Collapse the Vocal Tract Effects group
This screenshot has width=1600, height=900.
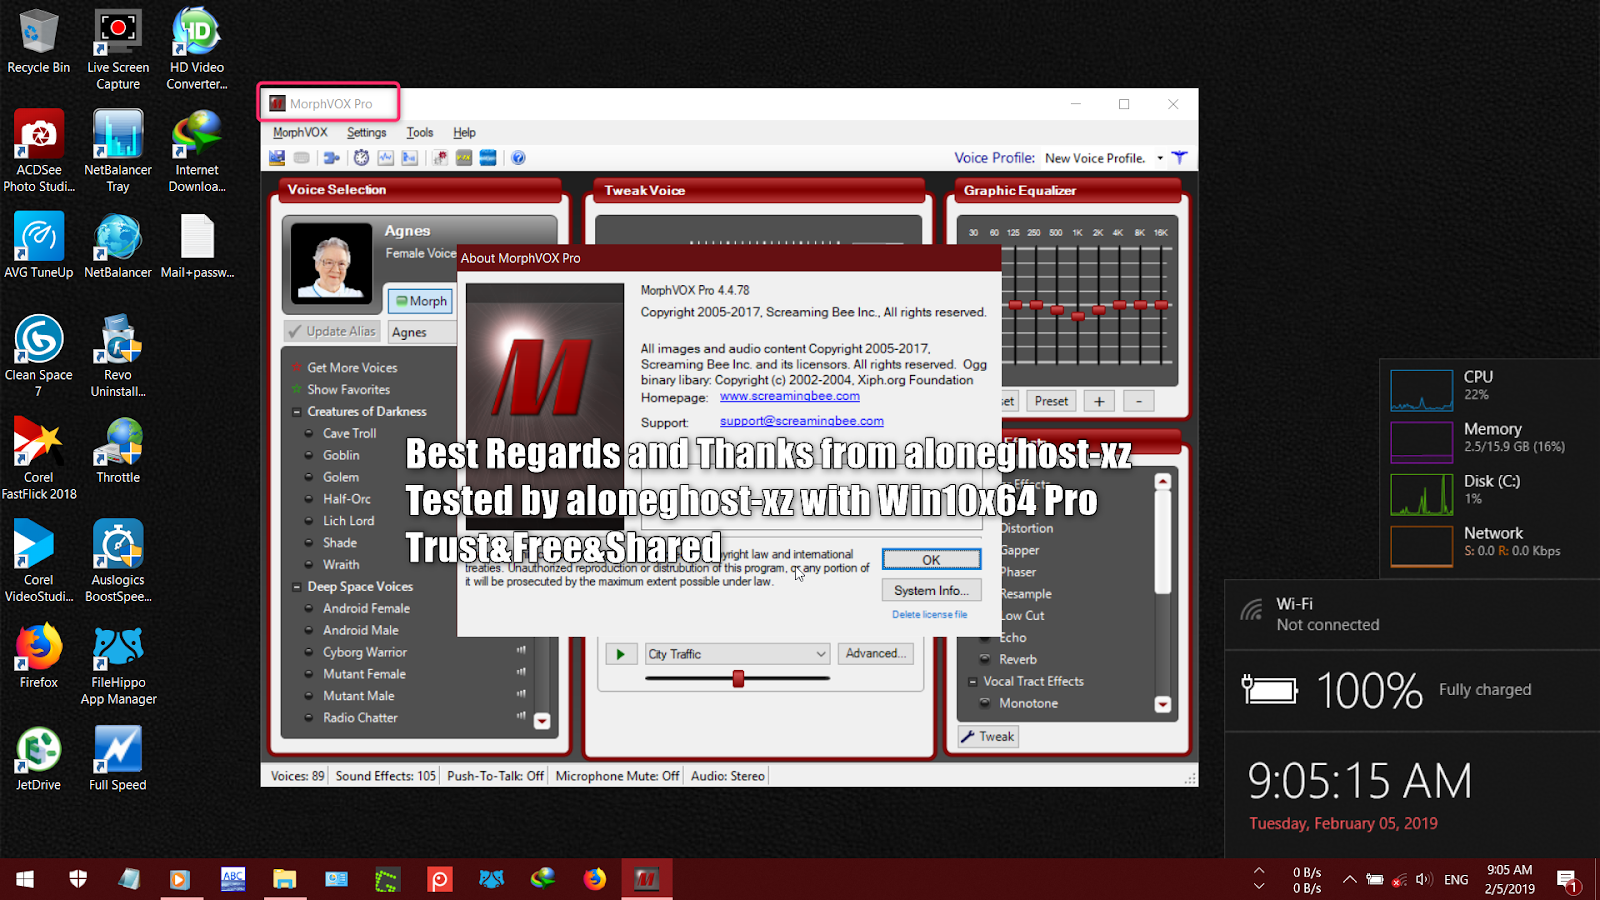[973, 682]
